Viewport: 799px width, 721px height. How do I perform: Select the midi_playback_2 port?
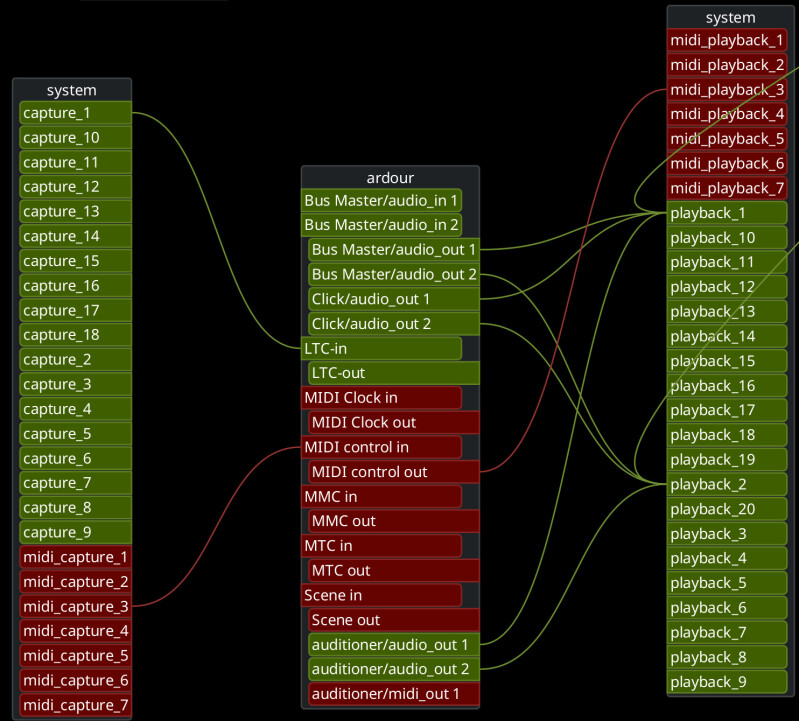coord(727,65)
